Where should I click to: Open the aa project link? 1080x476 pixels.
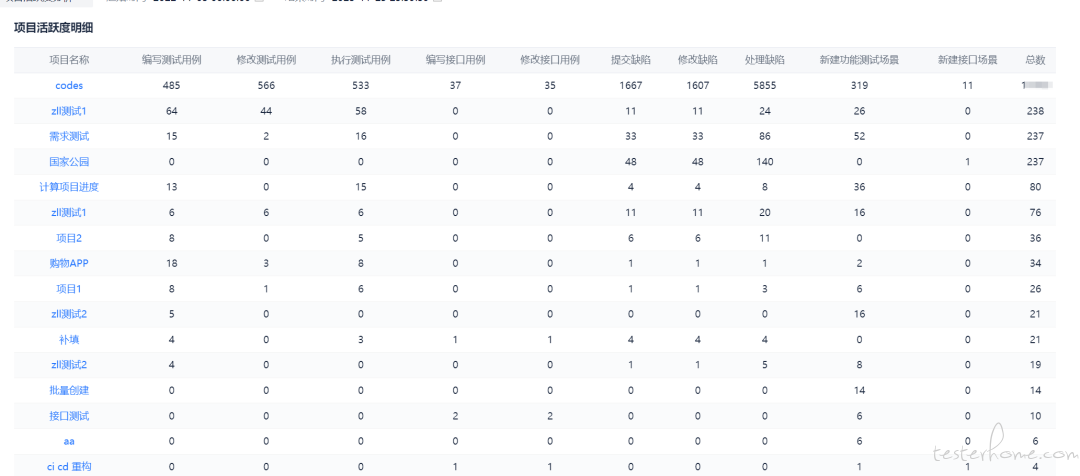click(69, 441)
